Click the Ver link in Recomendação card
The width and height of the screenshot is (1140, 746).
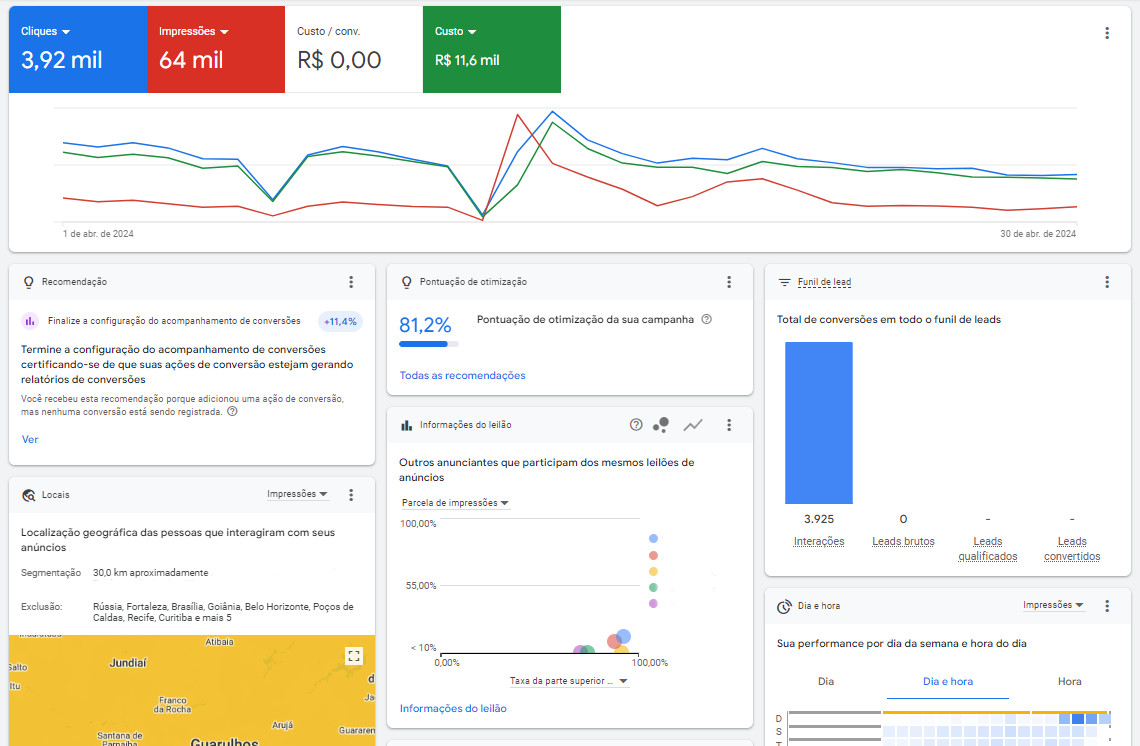[x=30, y=439]
